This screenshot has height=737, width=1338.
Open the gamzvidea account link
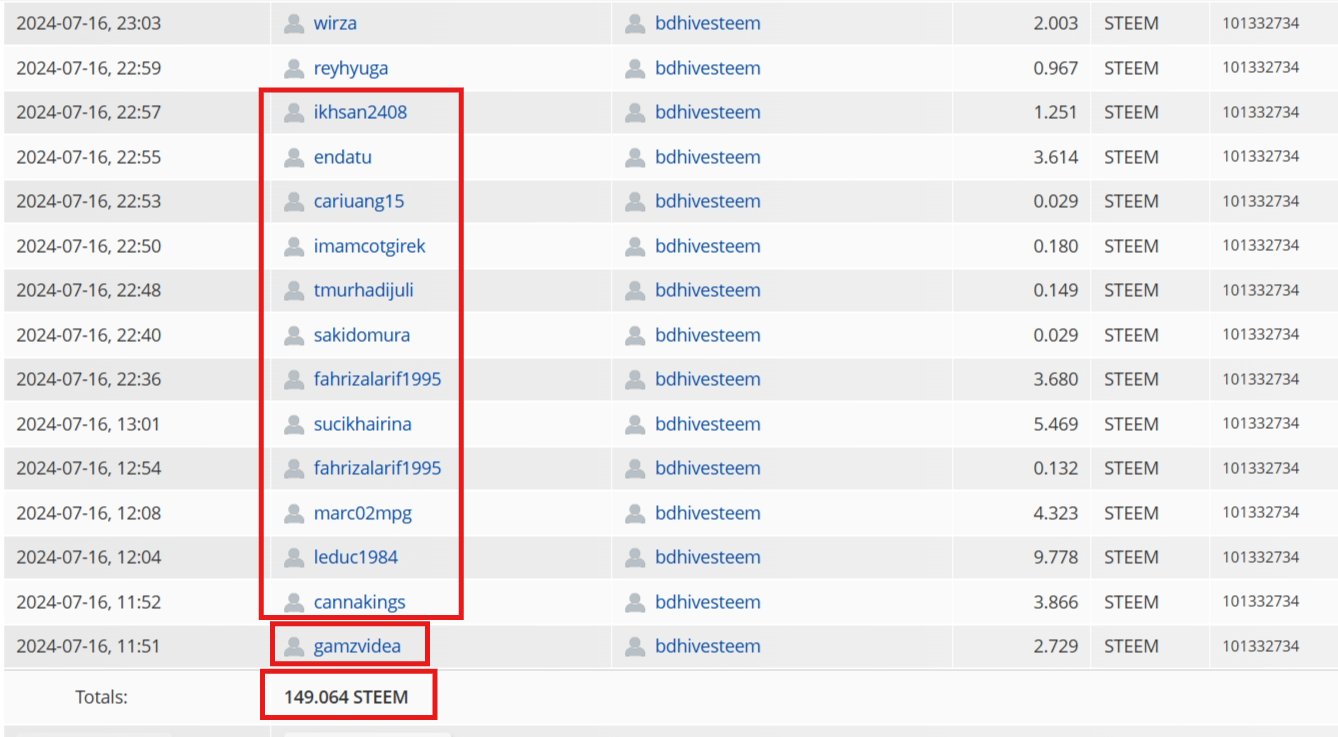pos(357,646)
